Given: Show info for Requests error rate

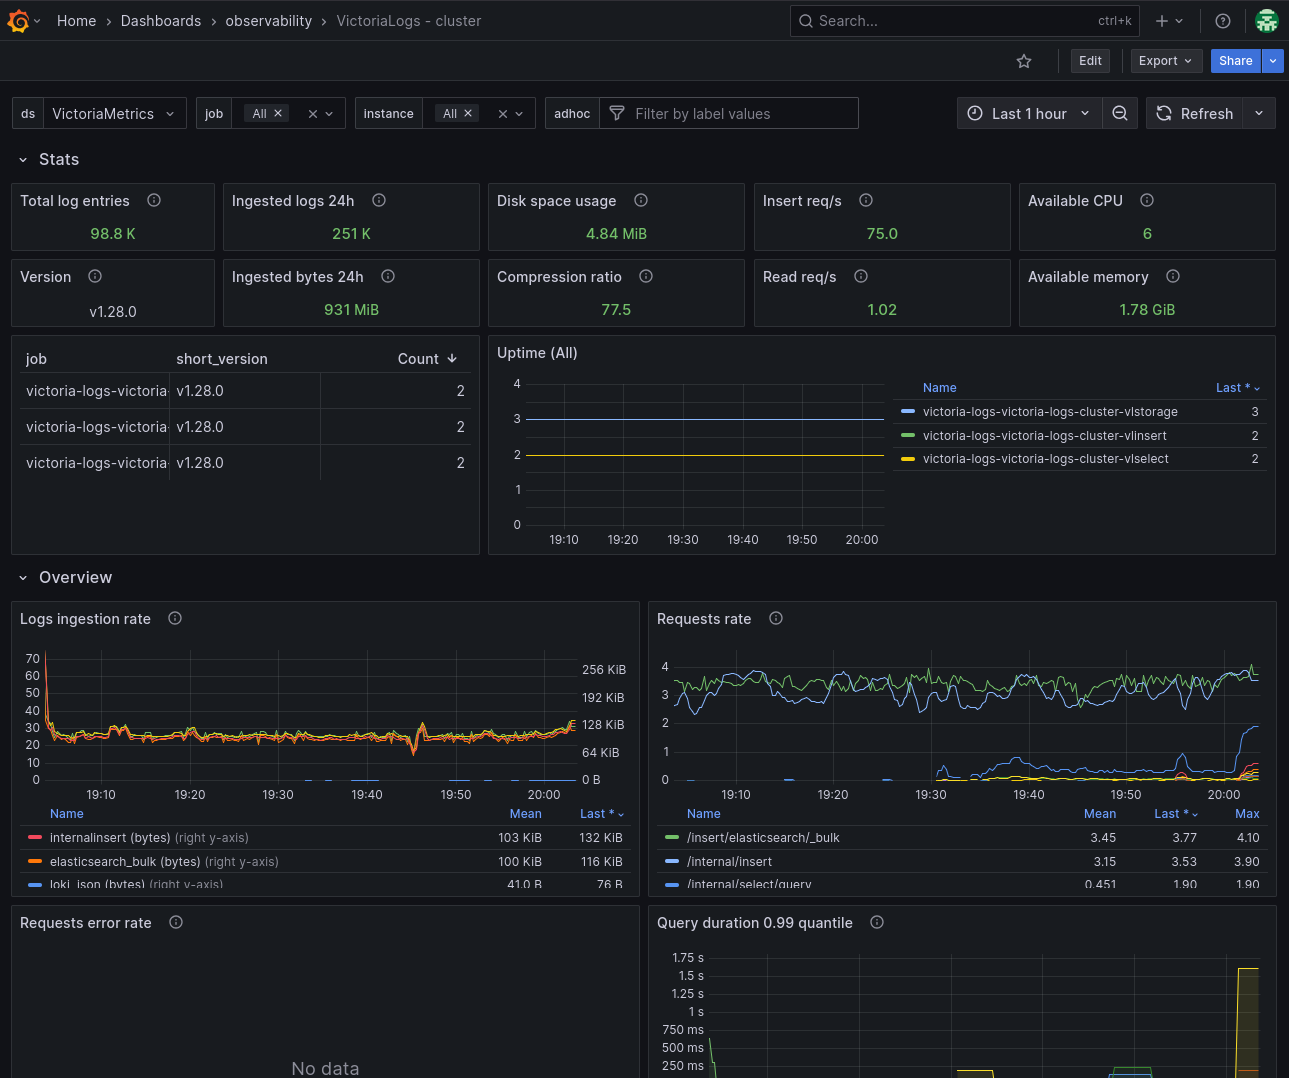Looking at the screenshot, I should point(176,922).
